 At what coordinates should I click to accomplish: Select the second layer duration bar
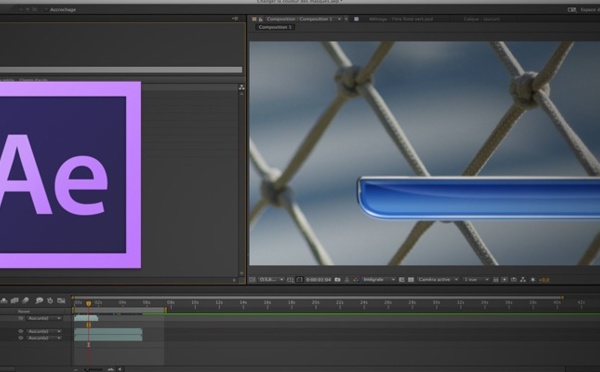click(x=108, y=331)
